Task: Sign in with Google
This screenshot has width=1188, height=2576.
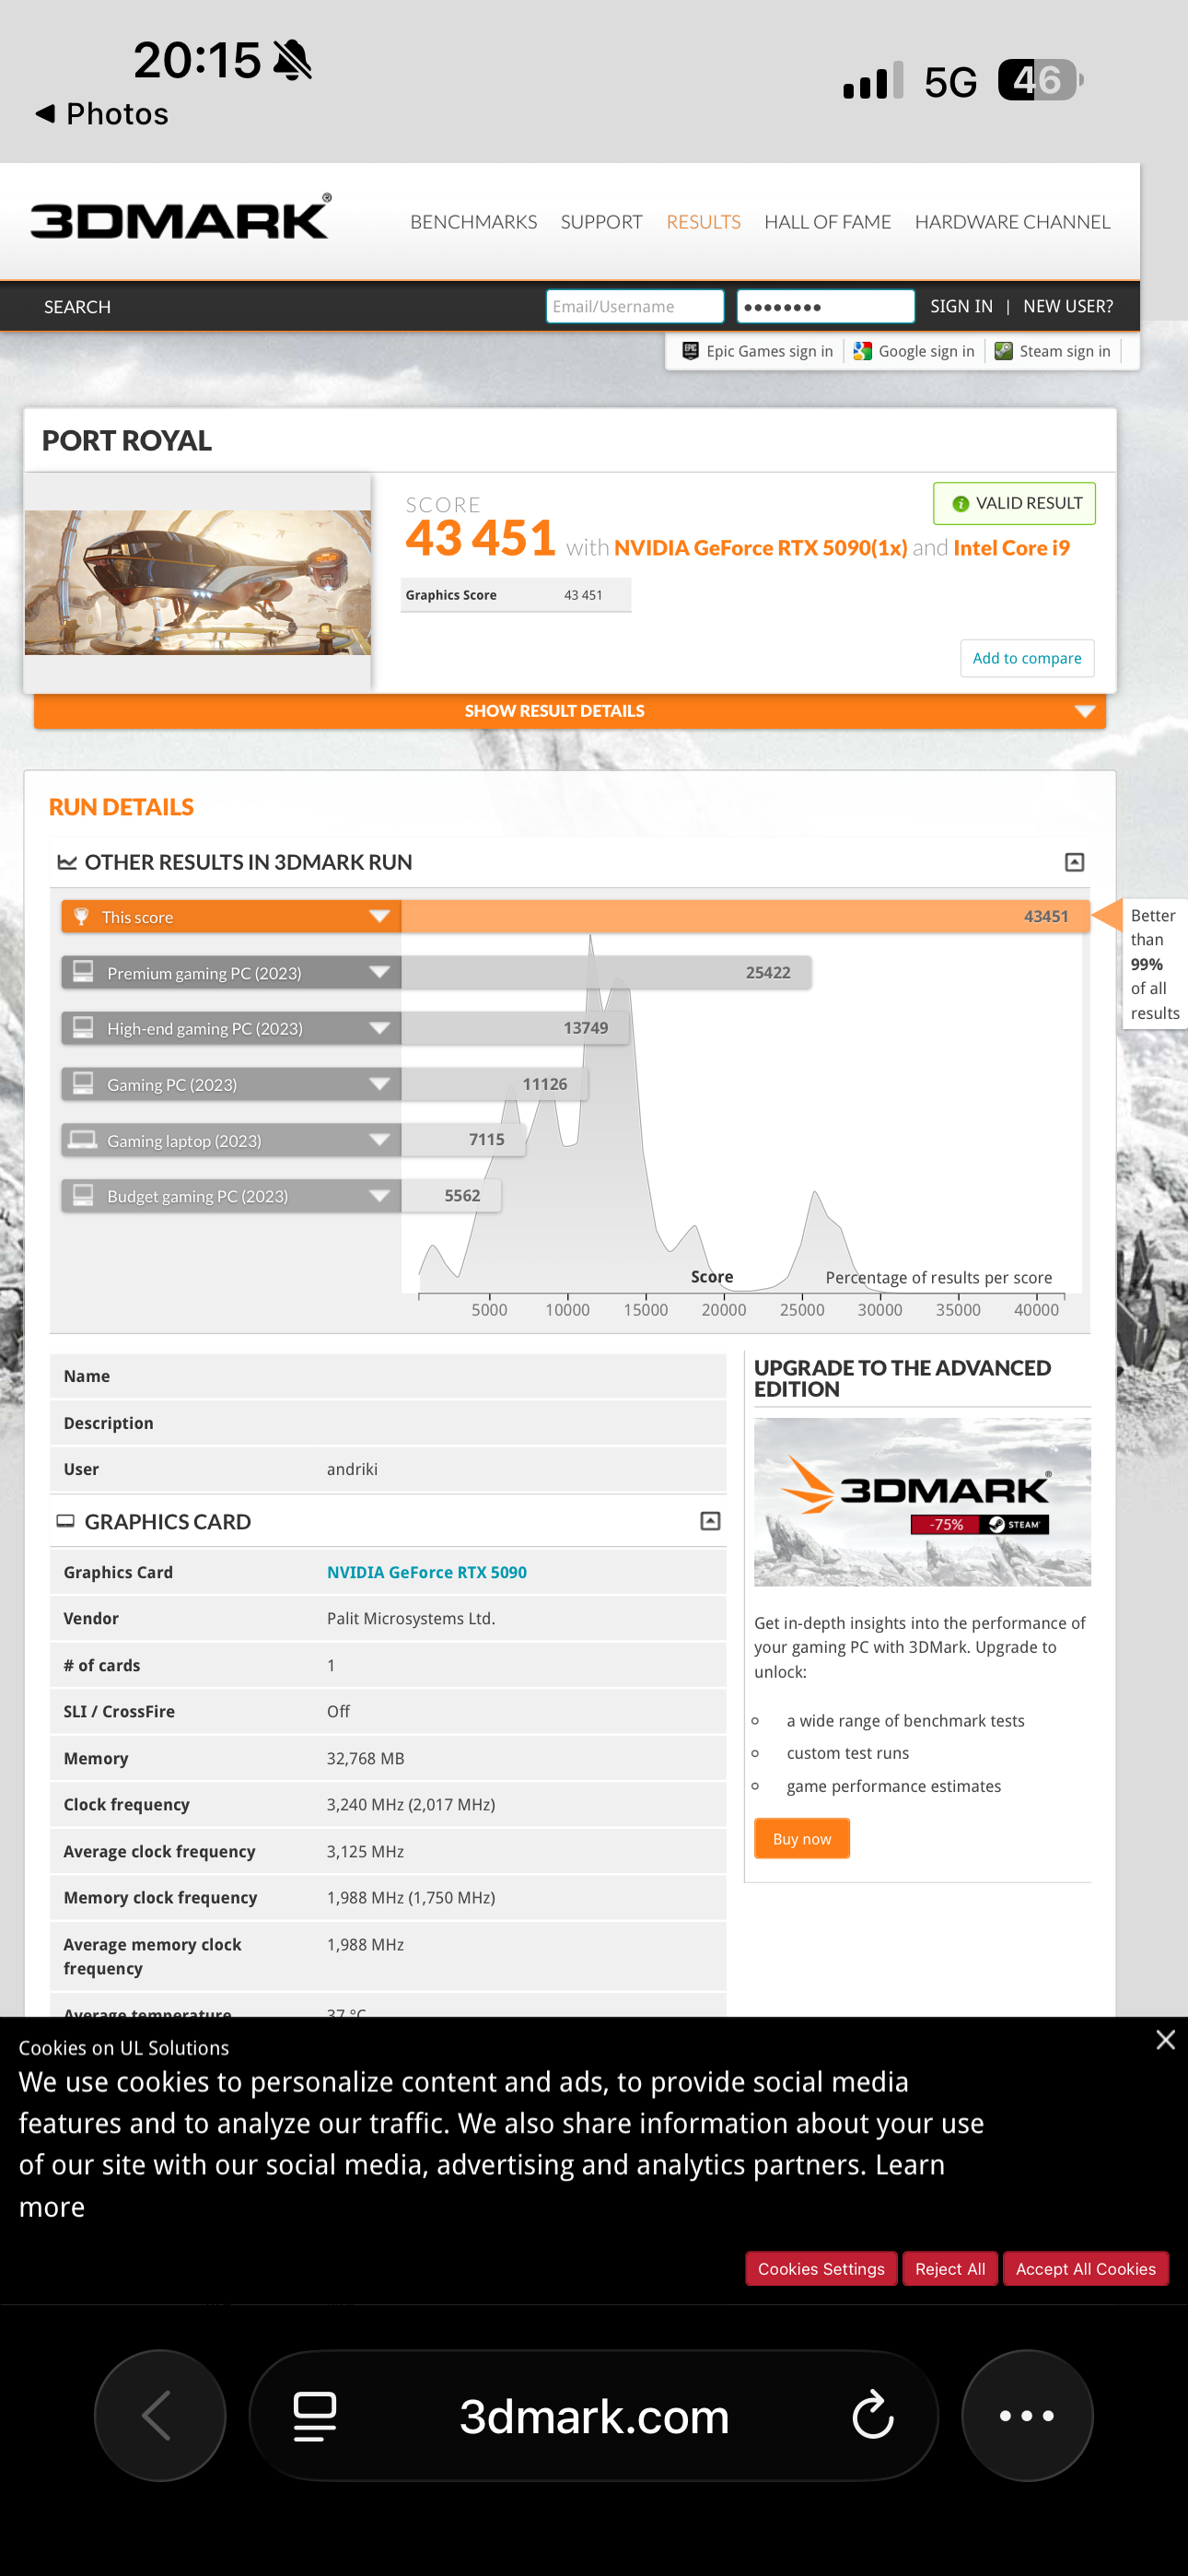Action: pos(913,352)
